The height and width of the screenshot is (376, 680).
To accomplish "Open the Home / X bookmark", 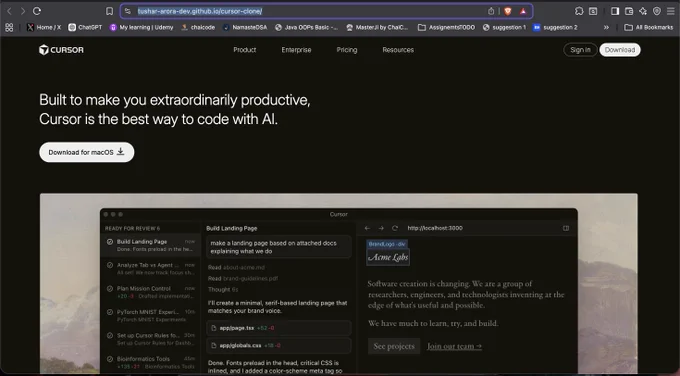I will coord(44,27).
